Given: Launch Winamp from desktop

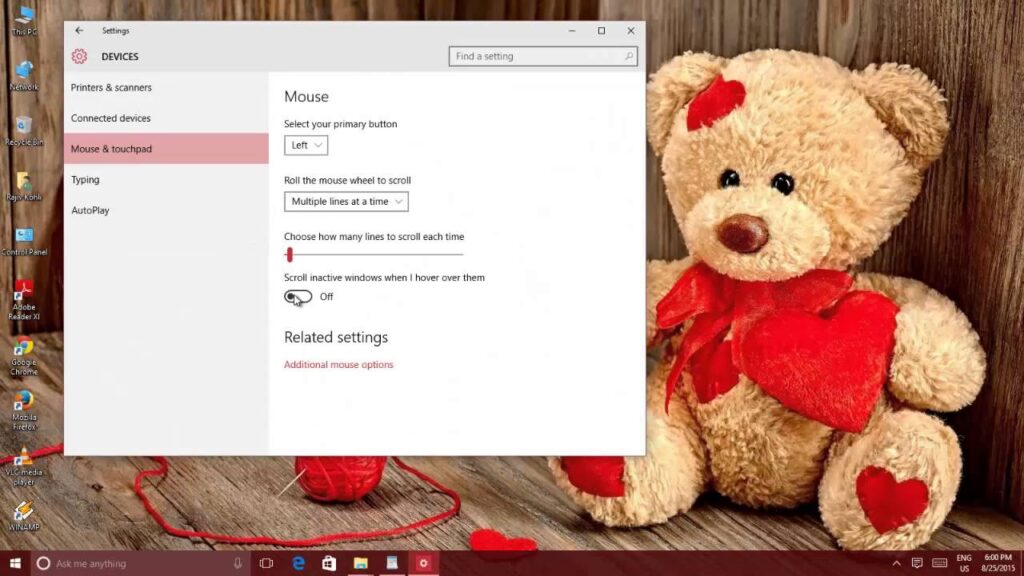Looking at the screenshot, I should pos(24,516).
